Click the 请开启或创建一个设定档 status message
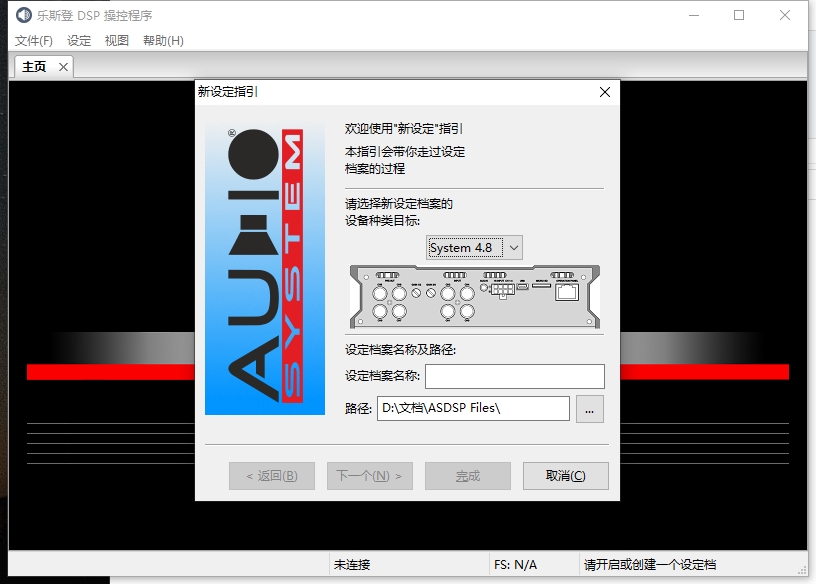 coord(650,565)
